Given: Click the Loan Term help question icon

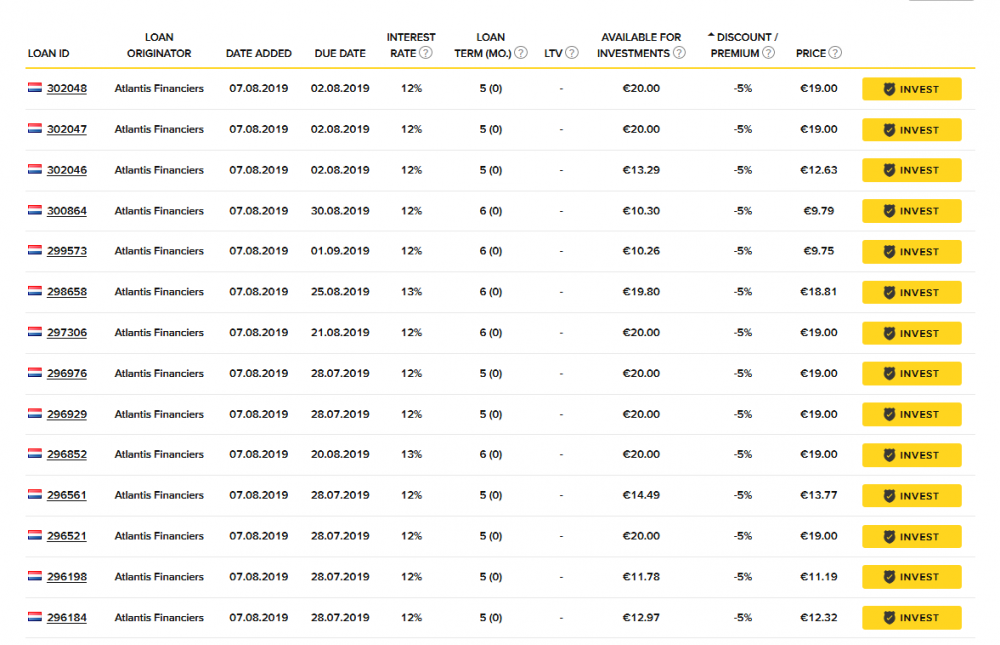Looking at the screenshot, I should tap(521, 53).
